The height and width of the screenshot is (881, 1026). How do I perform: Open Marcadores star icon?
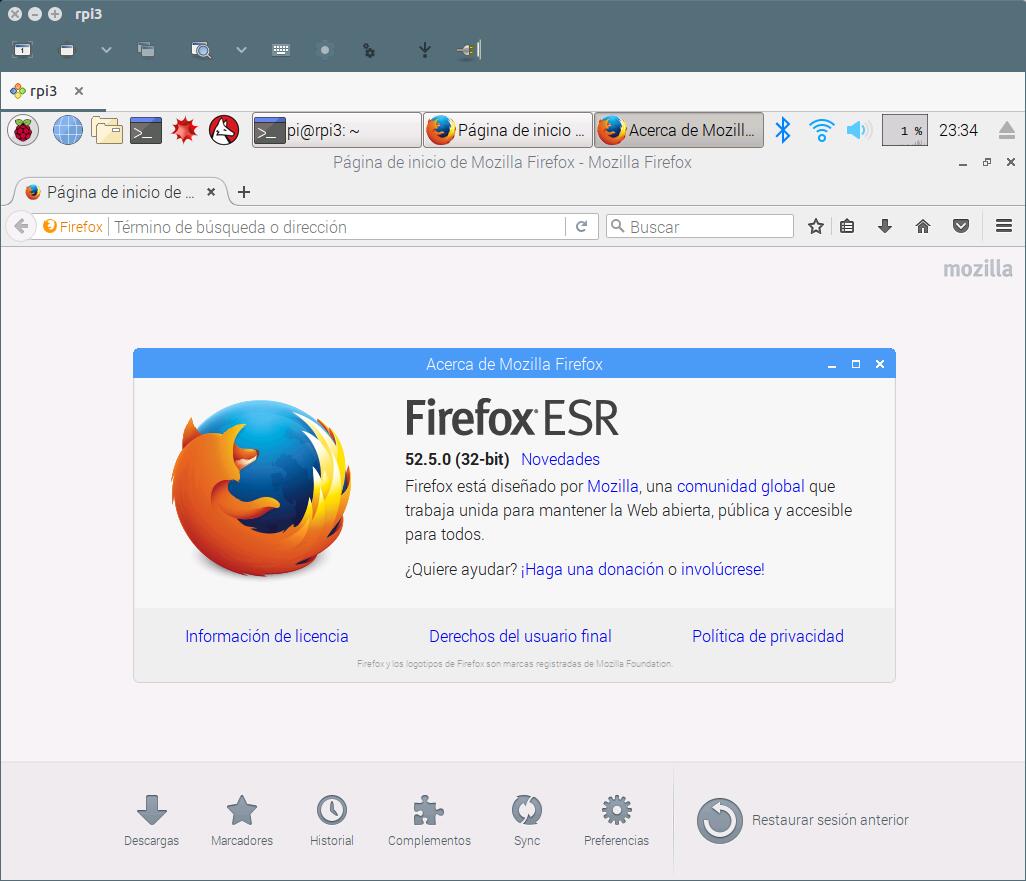click(x=242, y=820)
